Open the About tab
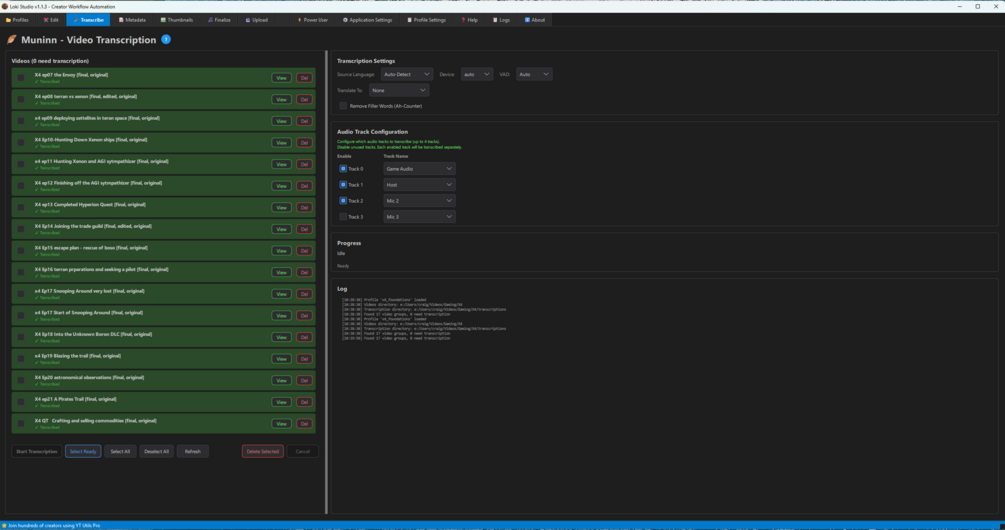Viewport: 1005px width, 530px height. (535, 20)
